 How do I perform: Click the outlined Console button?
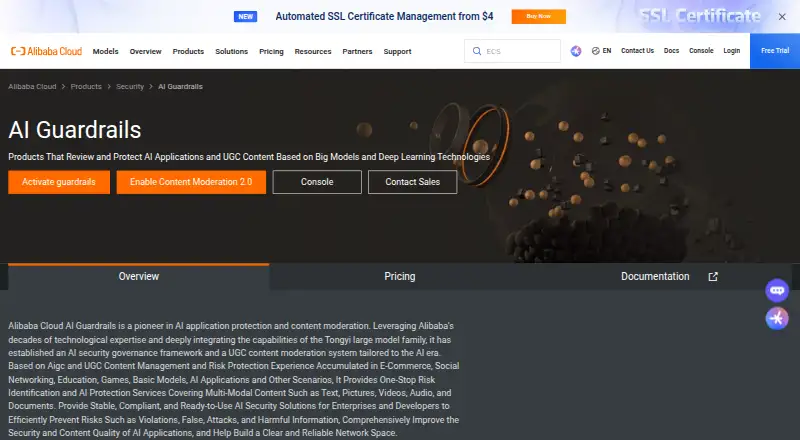point(317,182)
